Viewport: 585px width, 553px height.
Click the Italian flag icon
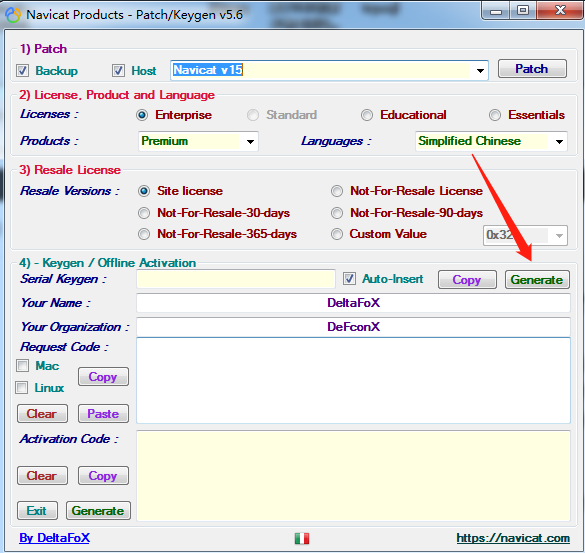[301, 538]
